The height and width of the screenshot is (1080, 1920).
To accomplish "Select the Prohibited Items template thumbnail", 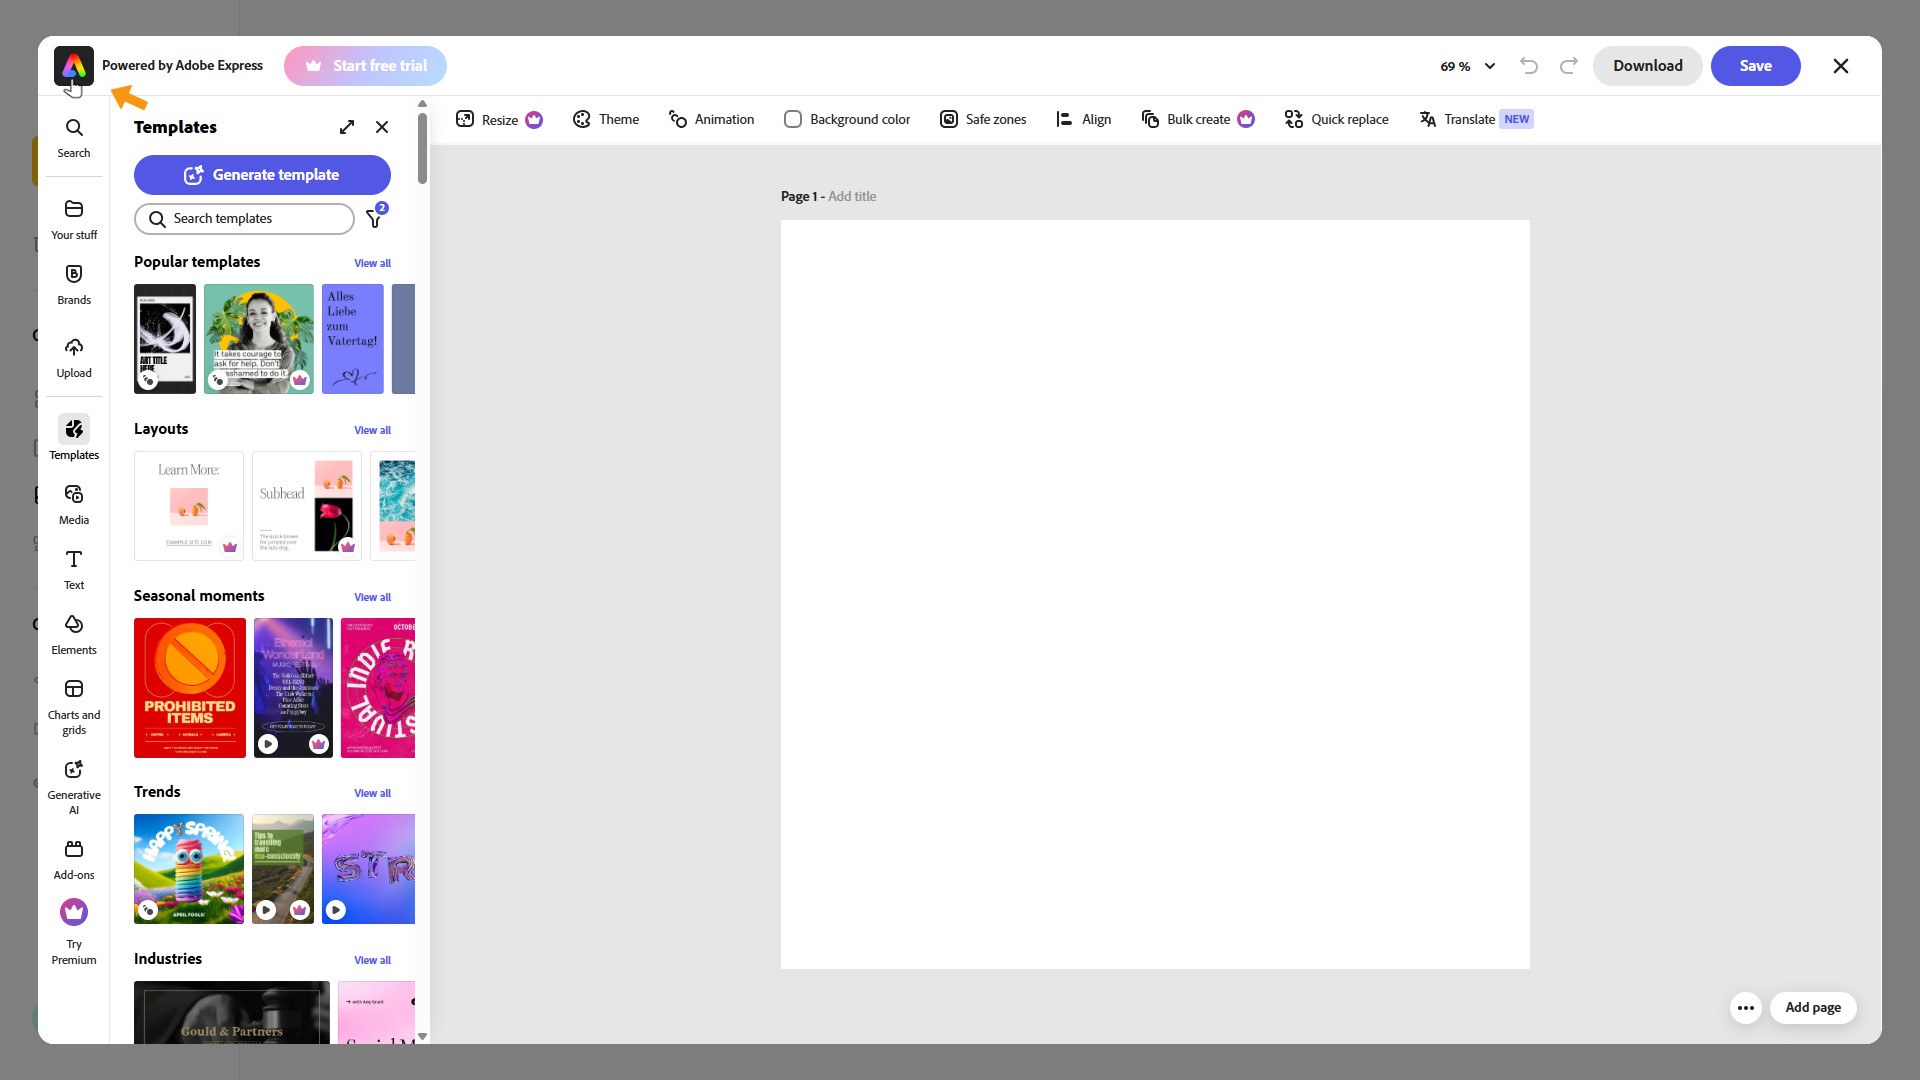I will pyautogui.click(x=189, y=687).
